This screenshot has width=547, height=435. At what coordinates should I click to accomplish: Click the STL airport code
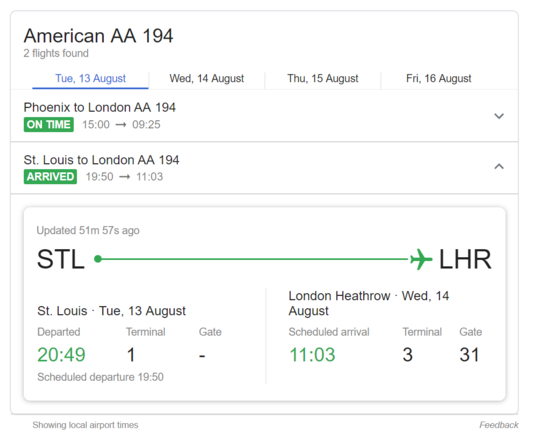click(x=61, y=259)
